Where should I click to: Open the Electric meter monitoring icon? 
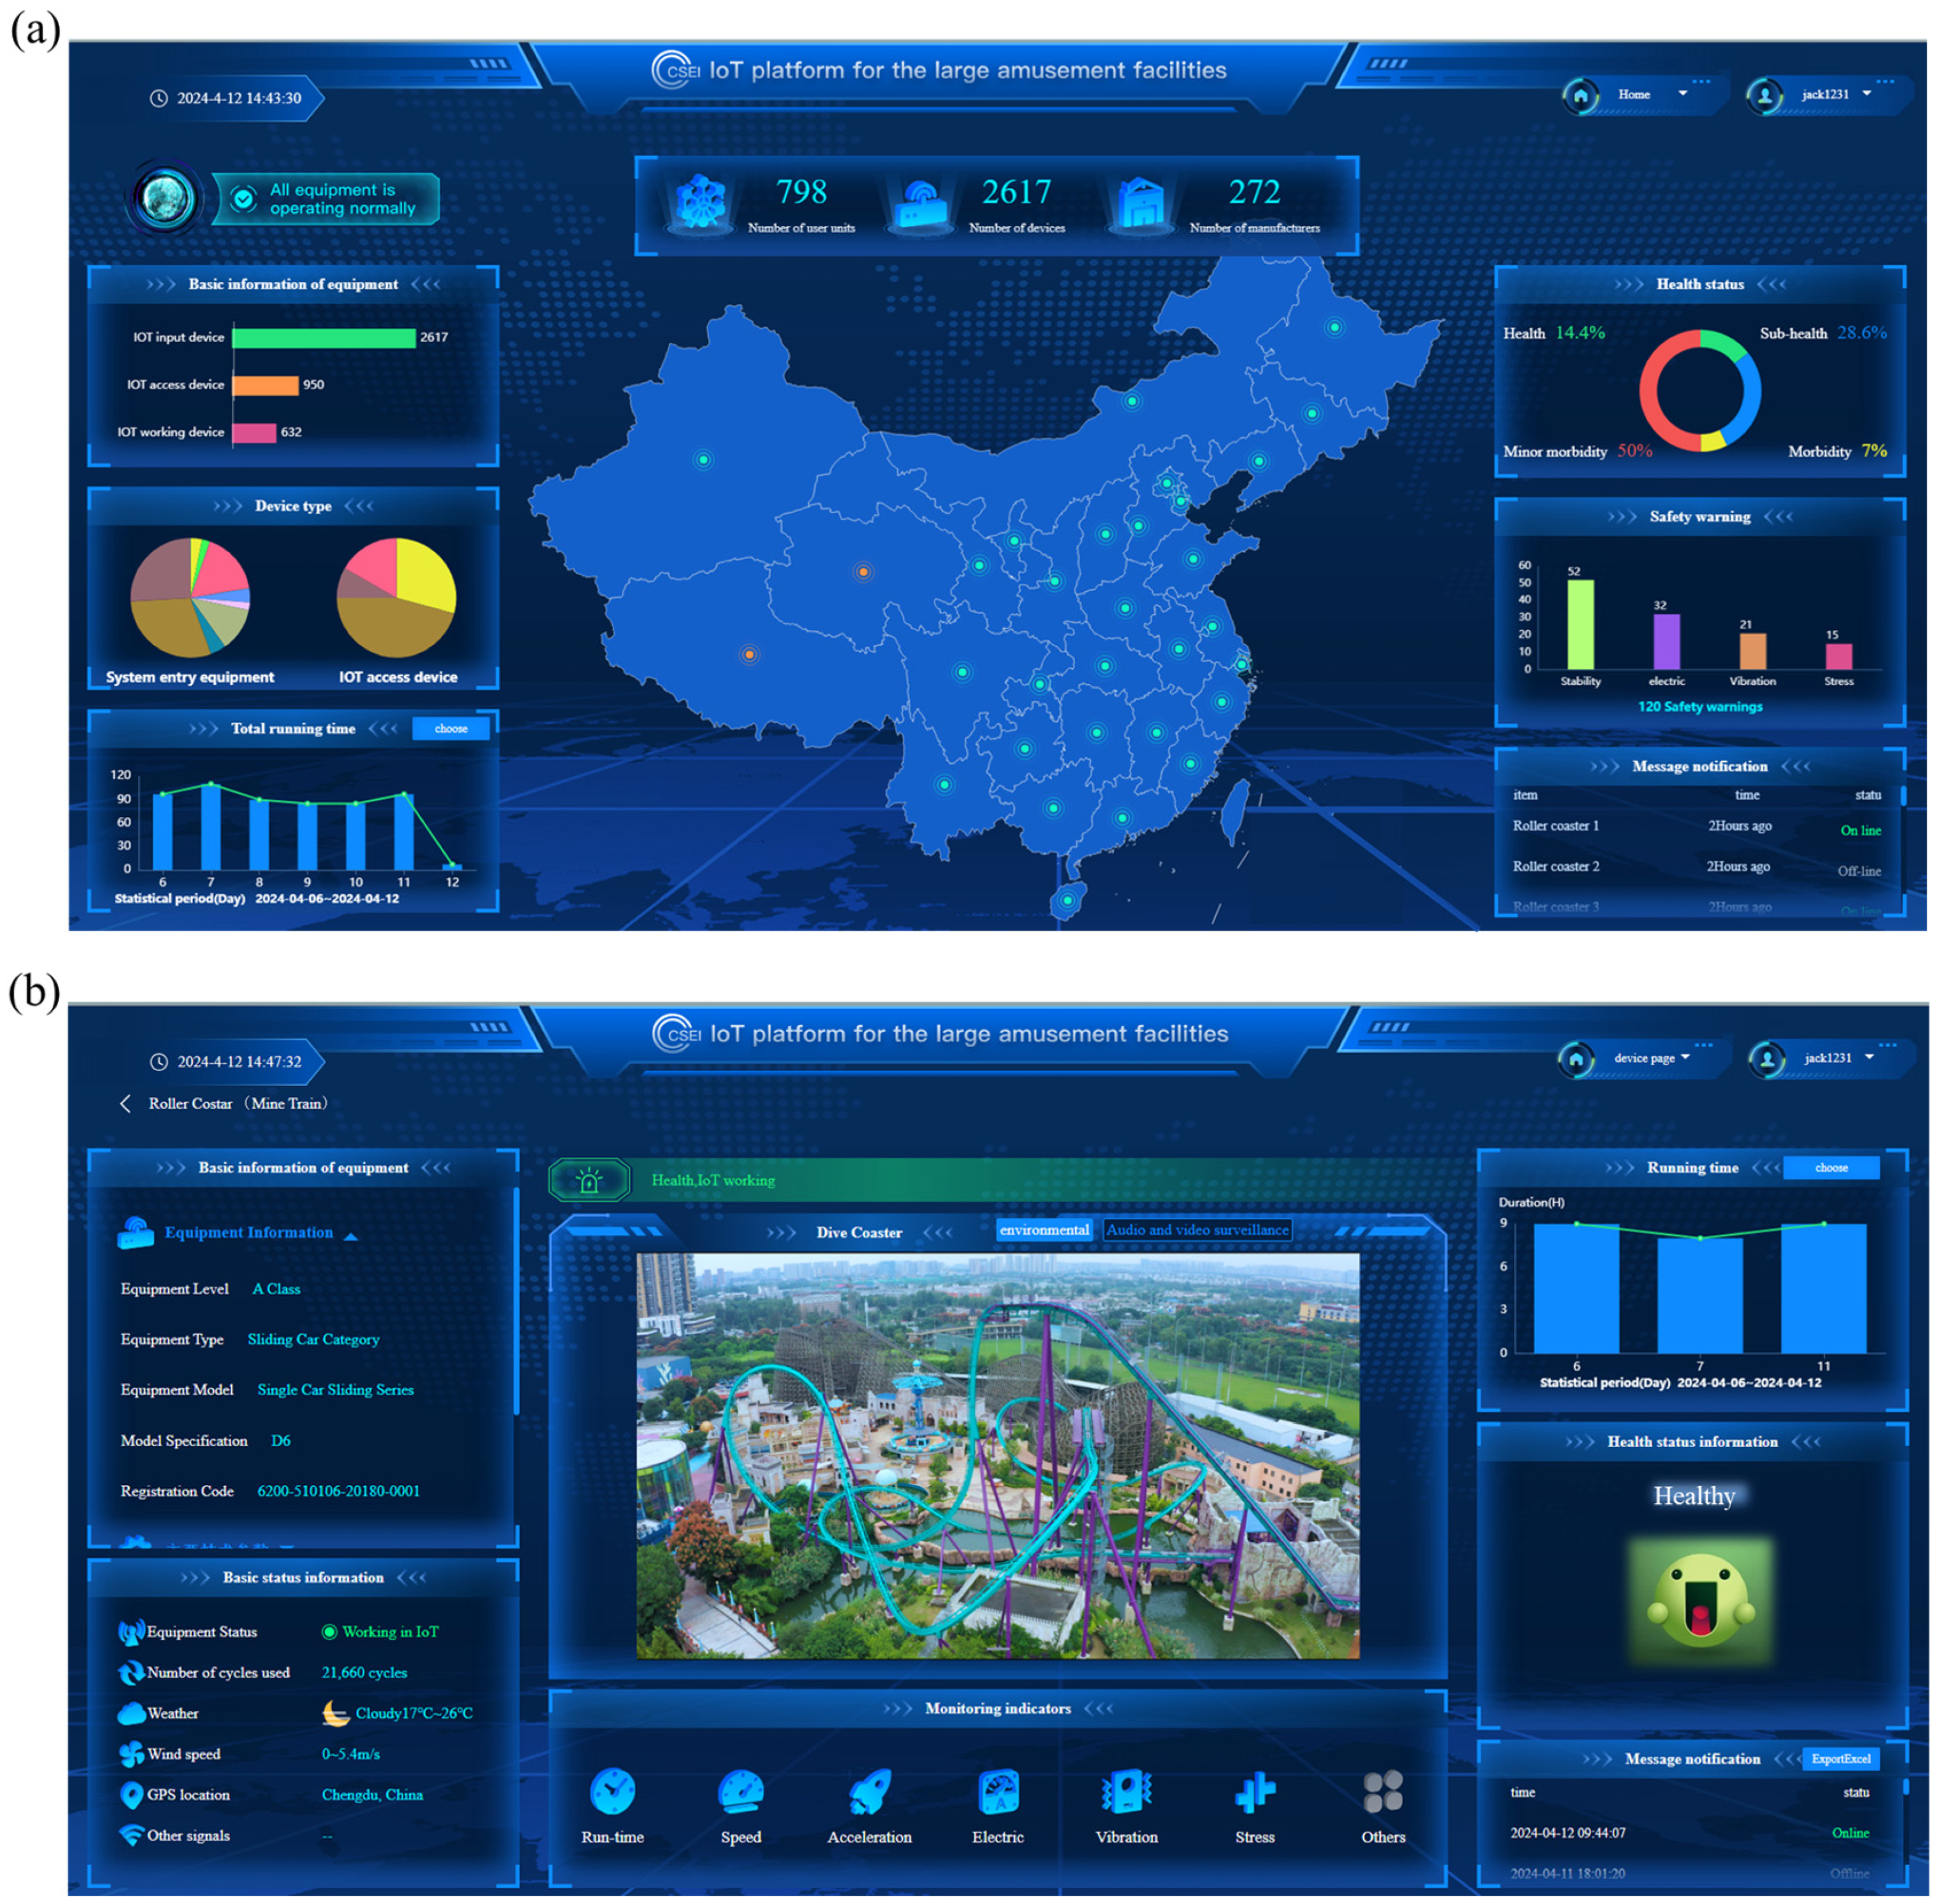pyautogui.click(x=998, y=1791)
